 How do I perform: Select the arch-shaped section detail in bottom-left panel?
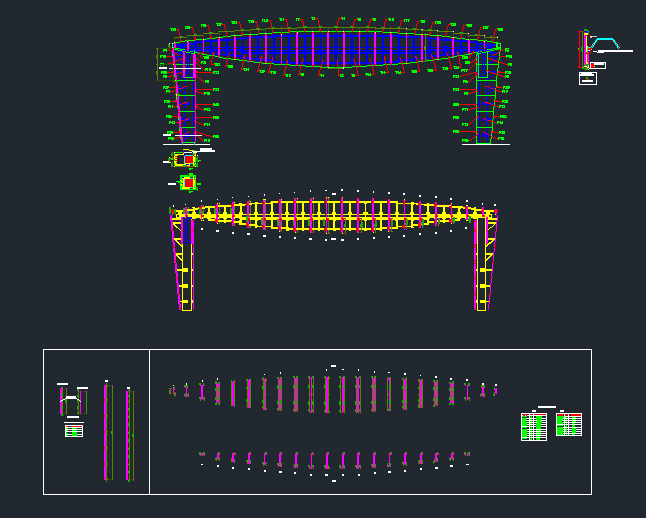tap(71, 403)
